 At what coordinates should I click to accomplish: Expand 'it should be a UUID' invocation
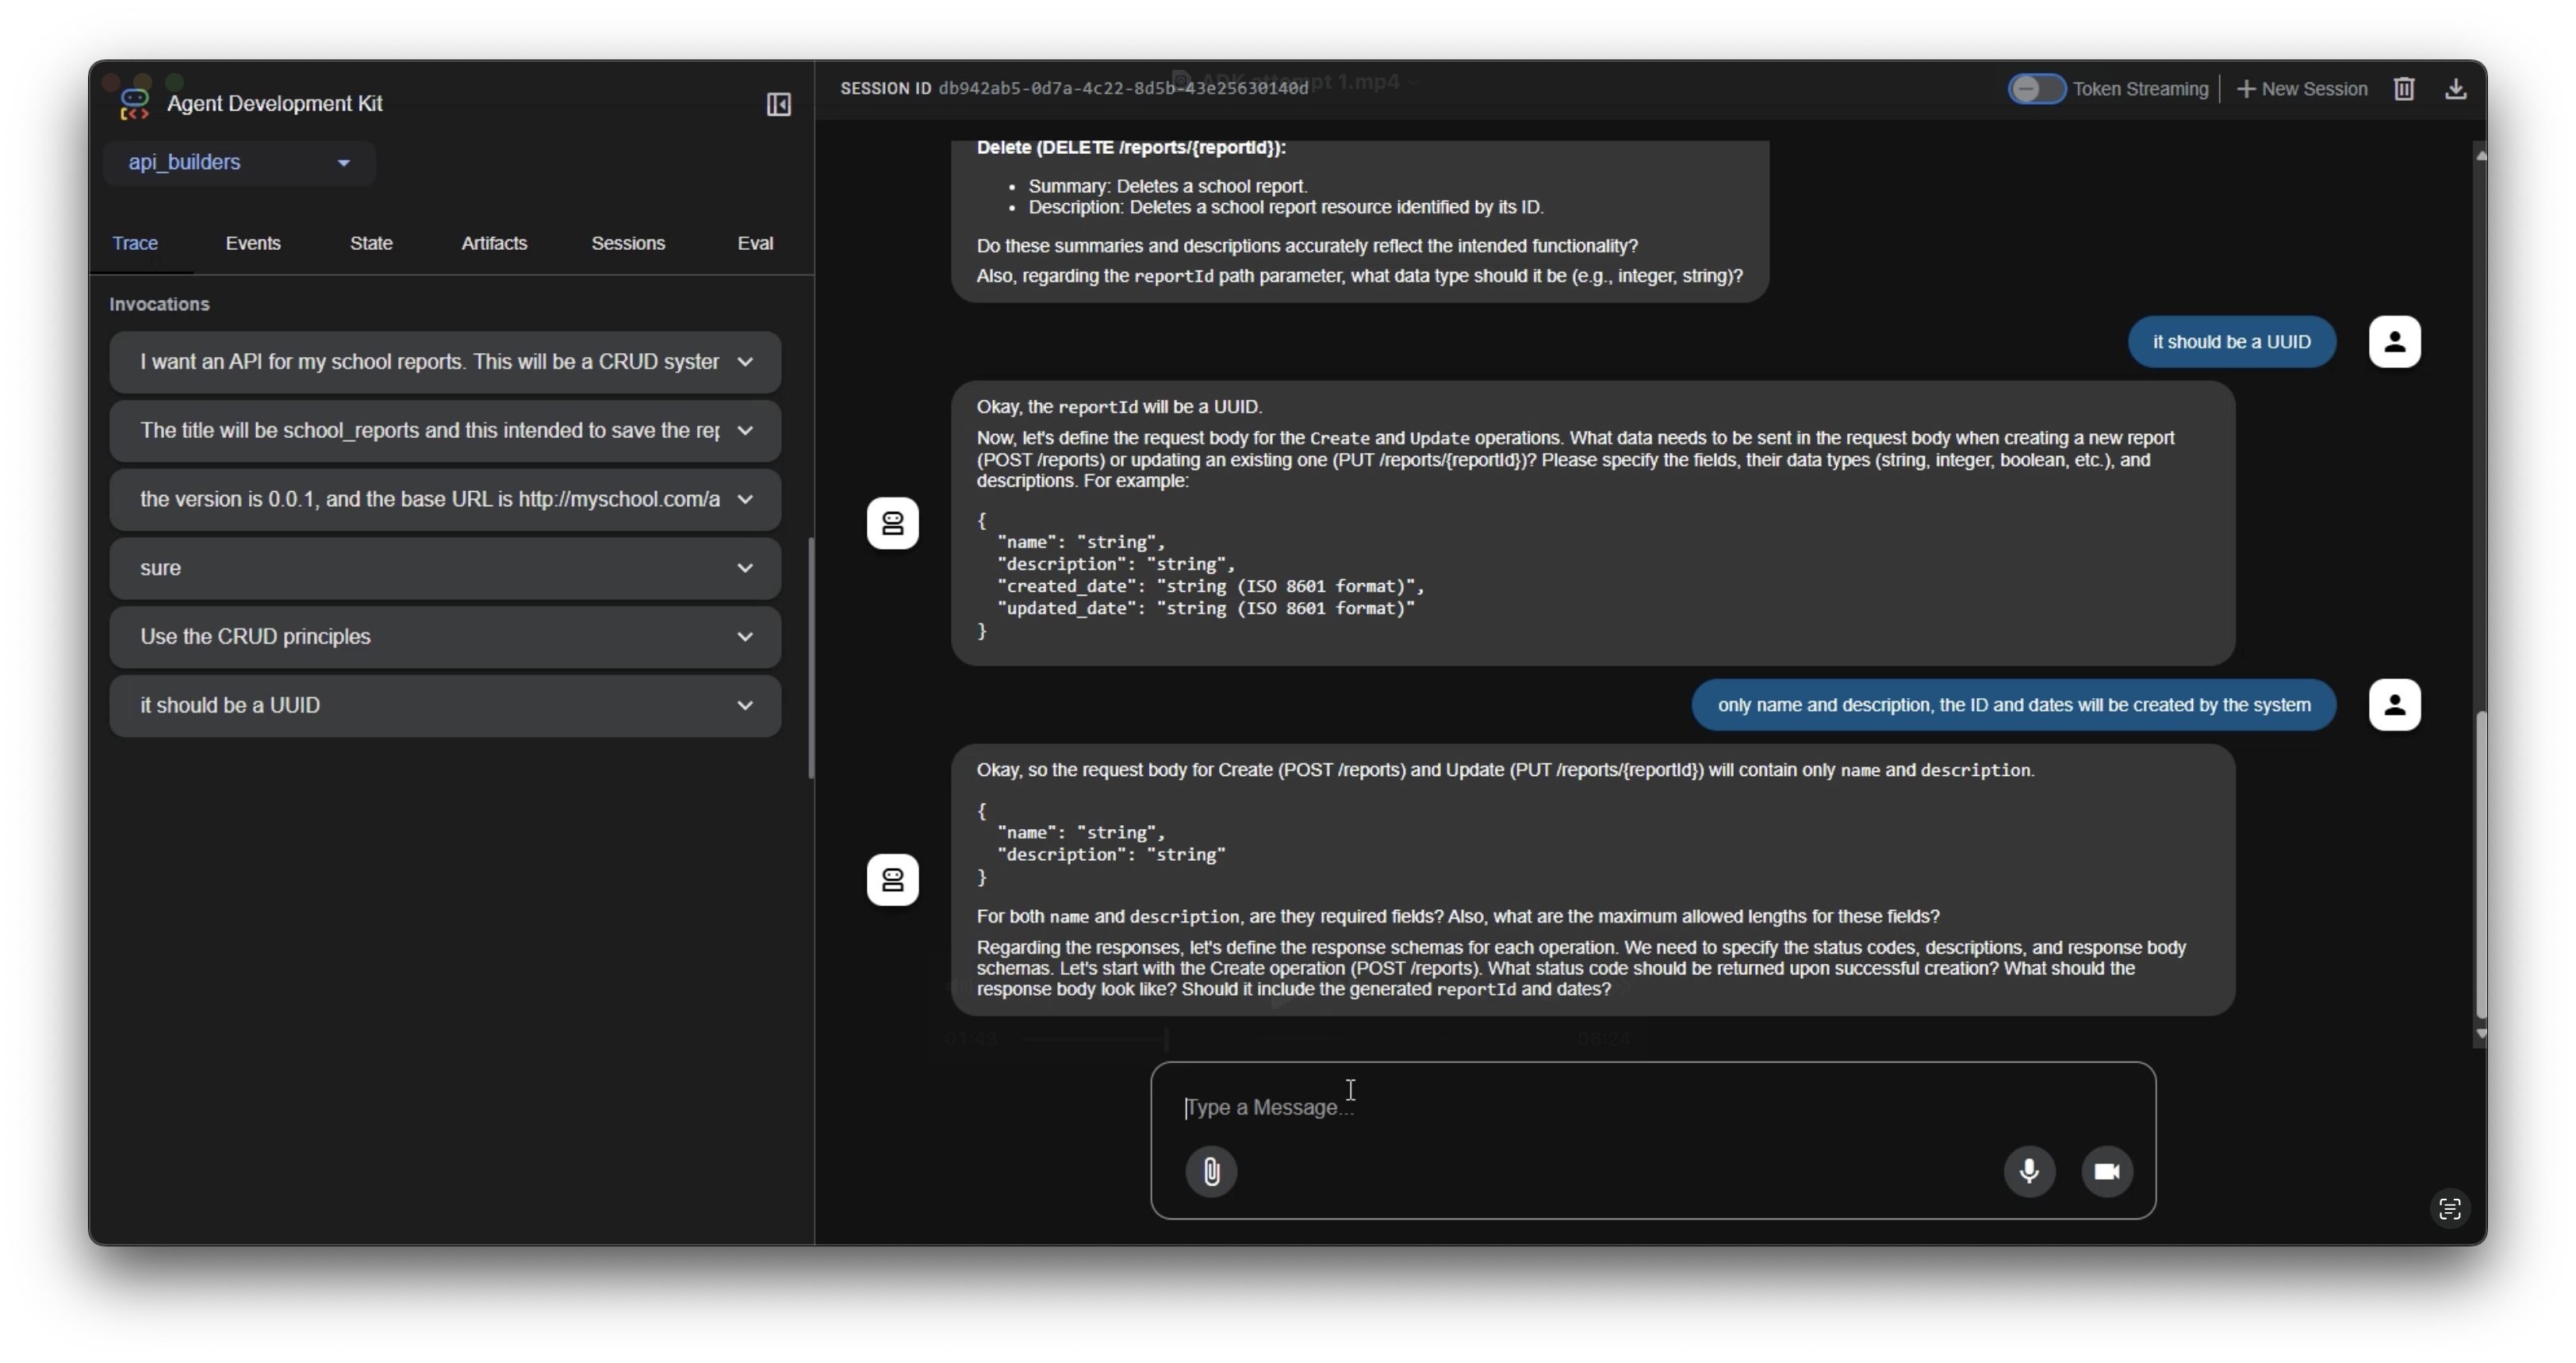click(x=745, y=706)
